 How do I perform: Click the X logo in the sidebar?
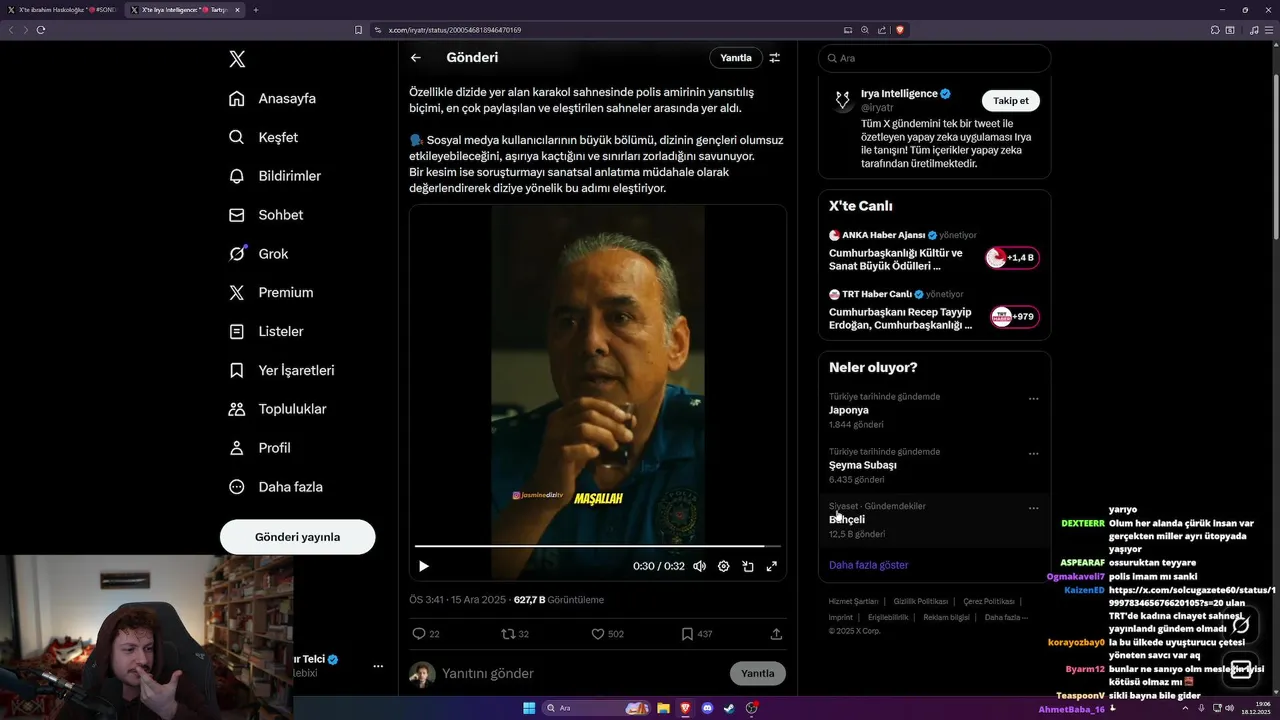click(237, 59)
